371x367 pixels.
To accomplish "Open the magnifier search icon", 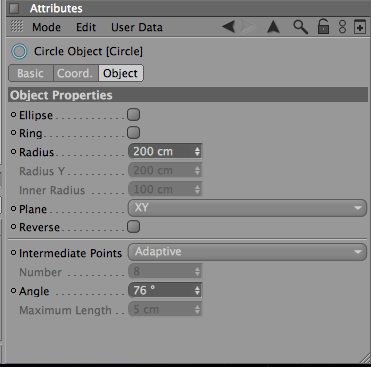I will coord(300,27).
